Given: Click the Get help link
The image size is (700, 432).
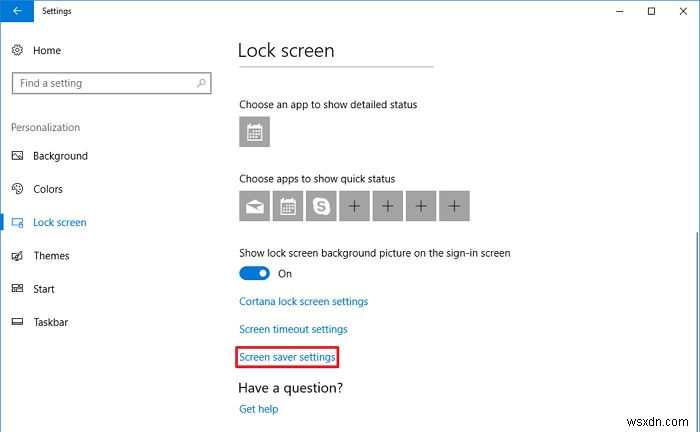Looking at the screenshot, I should tap(259, 409).
